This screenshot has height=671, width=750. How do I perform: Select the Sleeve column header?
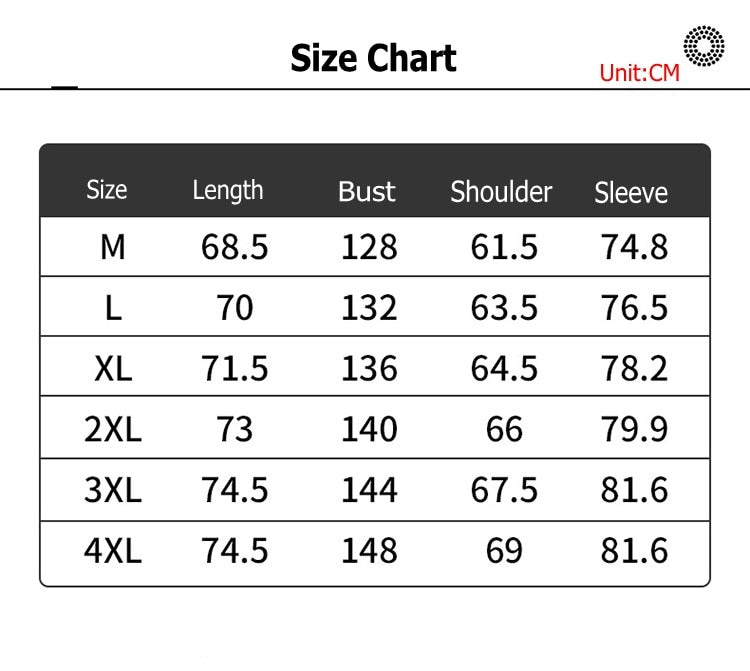click(x=631, y=193)
